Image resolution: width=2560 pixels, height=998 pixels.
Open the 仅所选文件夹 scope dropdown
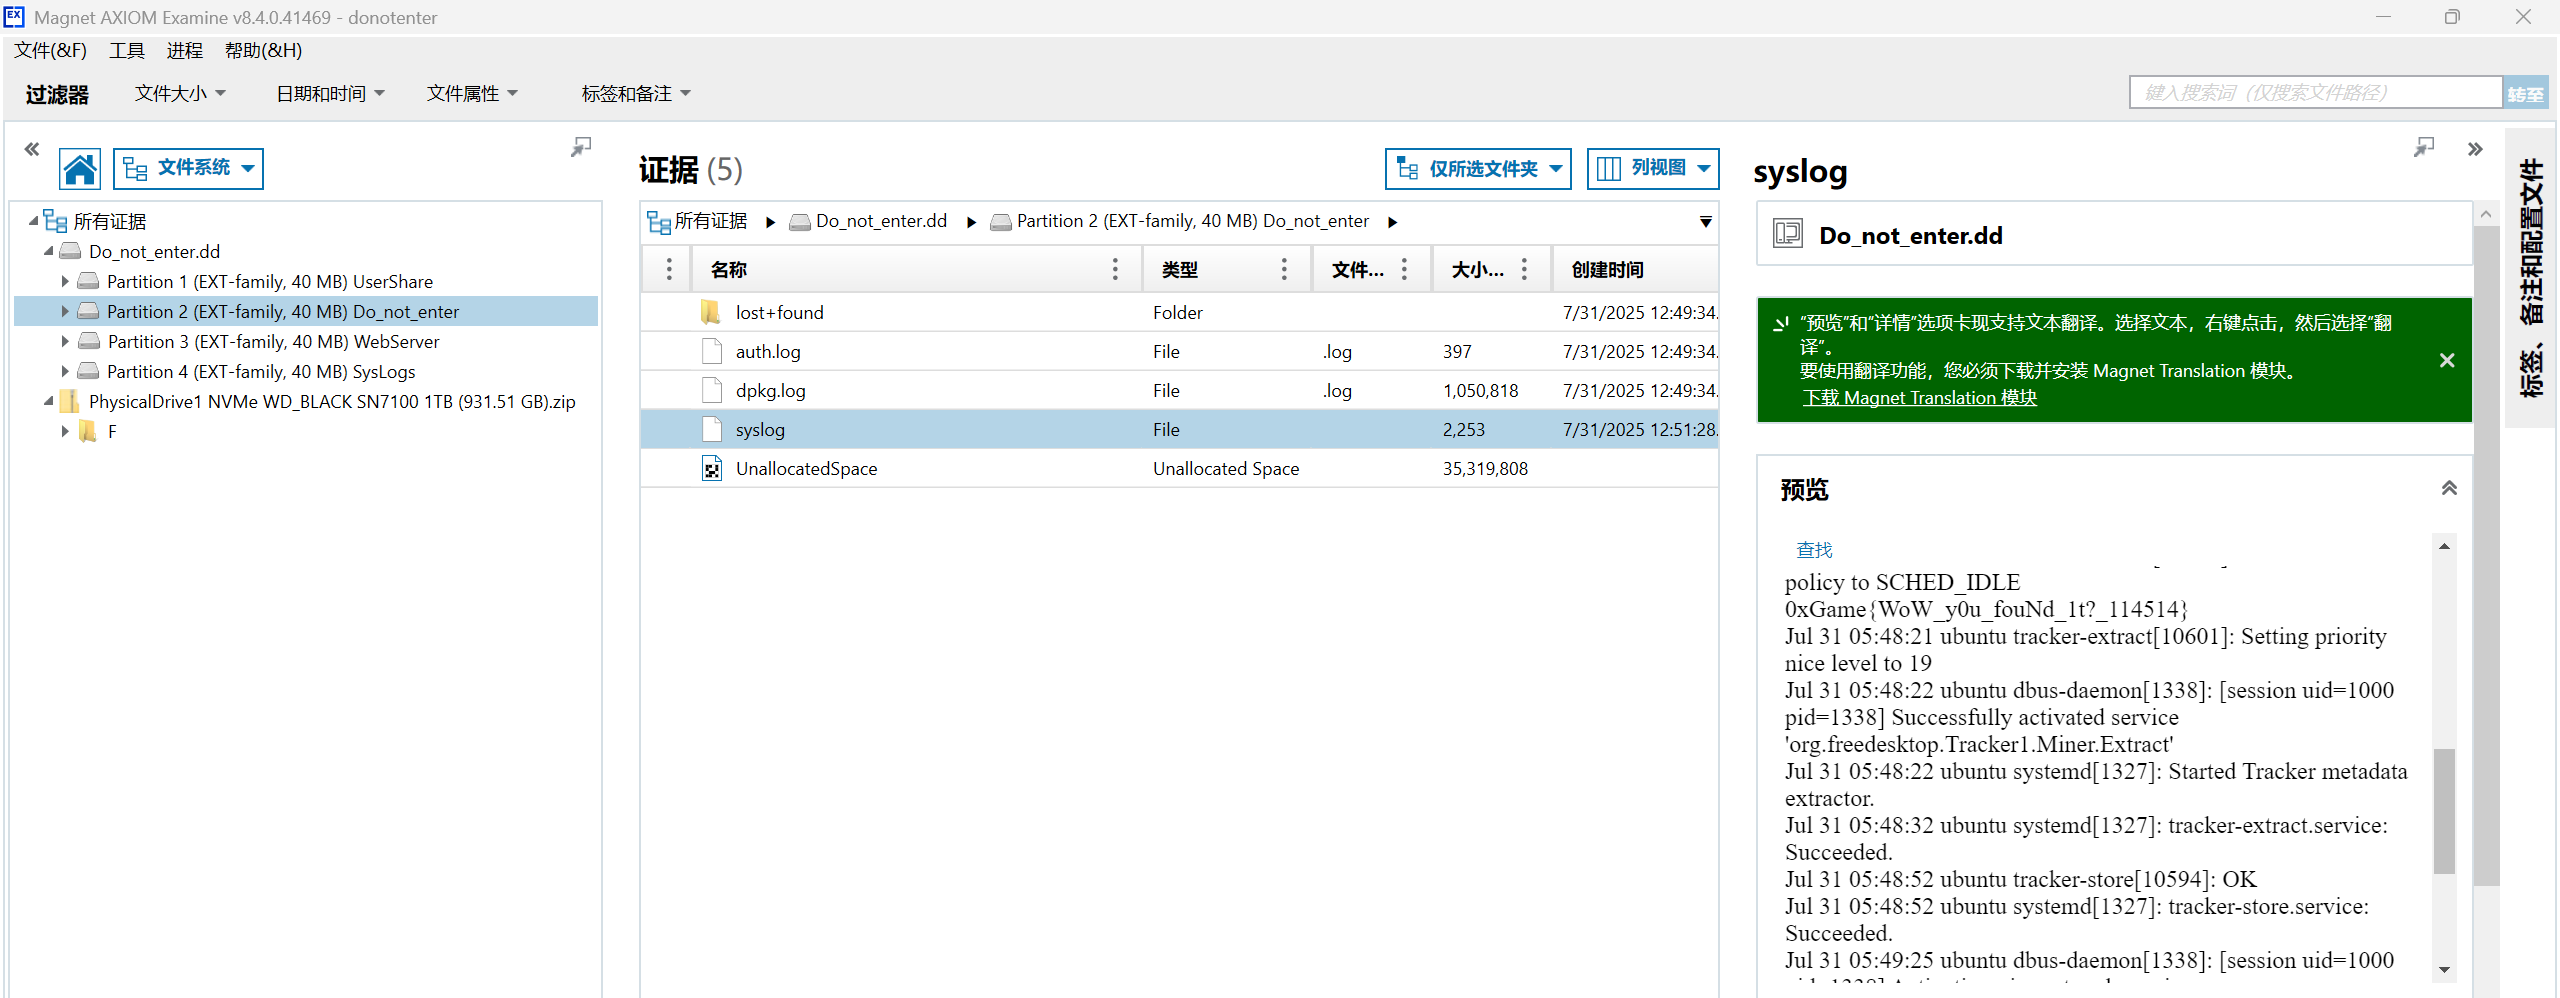1477,169
